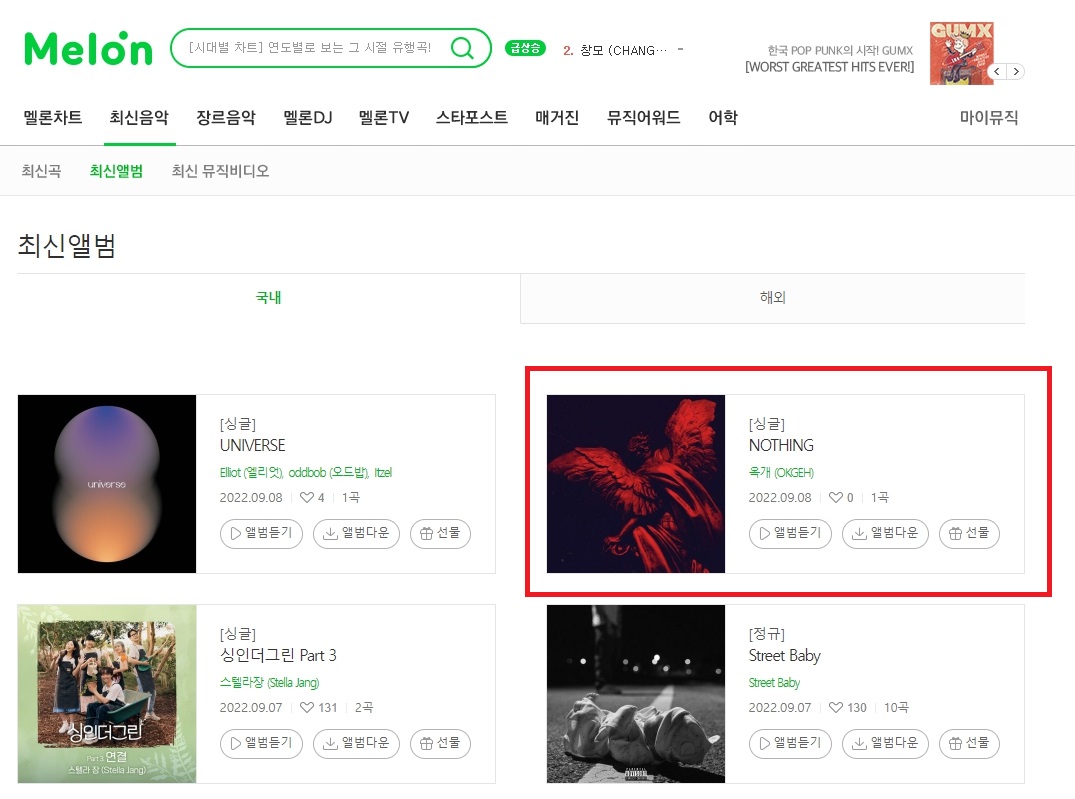Click the Melon logo
Image resolution: width=1075 pixels, height=799 pixels.
click(88, 48)
